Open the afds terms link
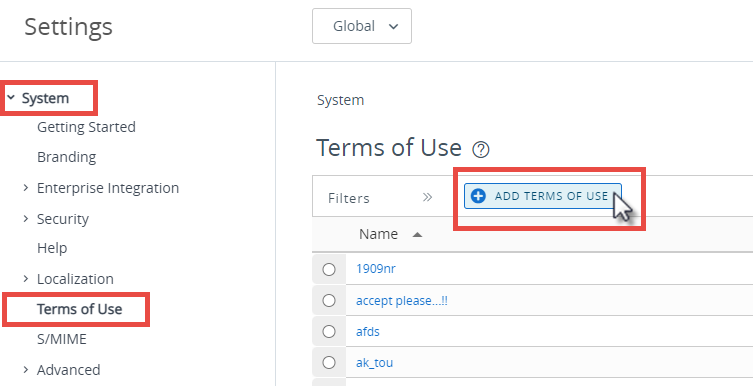The width and height of the screenshot is (753, 386). pos(368,332)
